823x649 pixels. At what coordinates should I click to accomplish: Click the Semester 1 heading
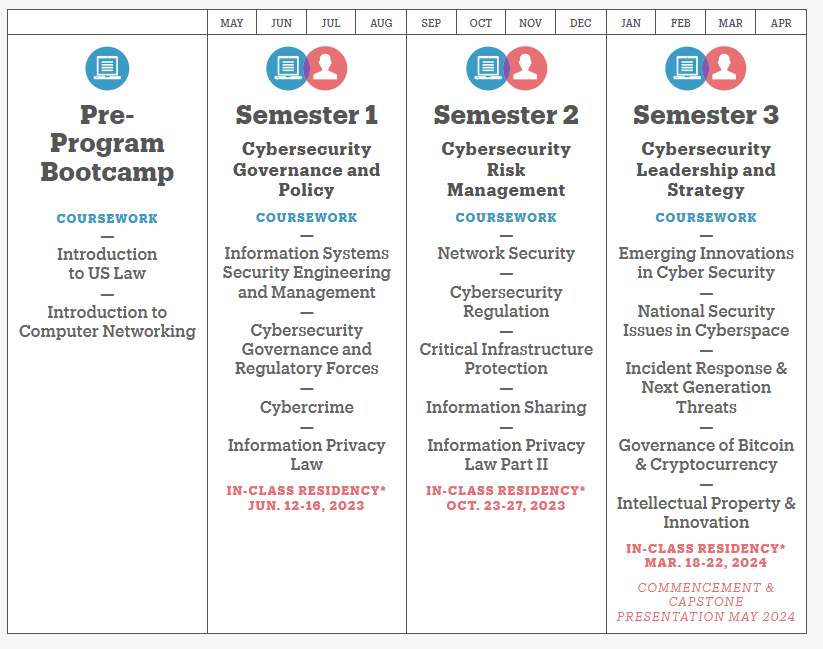click(x=307, y=116)
